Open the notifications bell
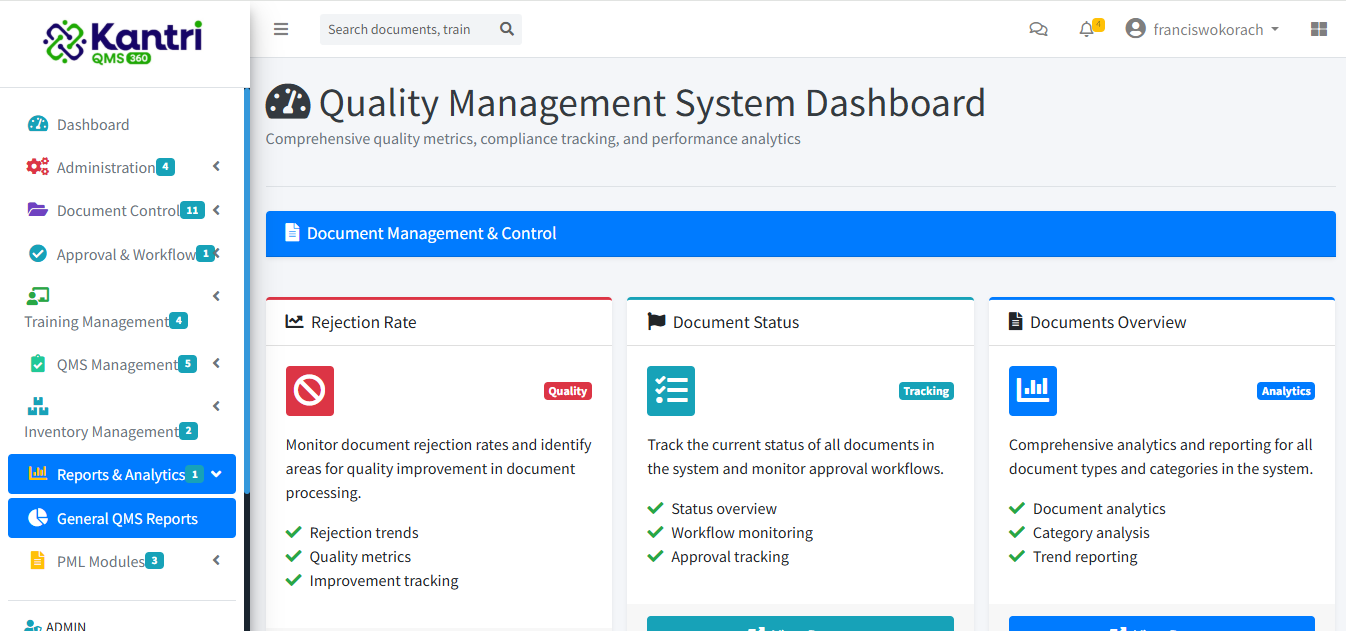1346x631 pixels. pyautogui.click(x=1085, y=29)
